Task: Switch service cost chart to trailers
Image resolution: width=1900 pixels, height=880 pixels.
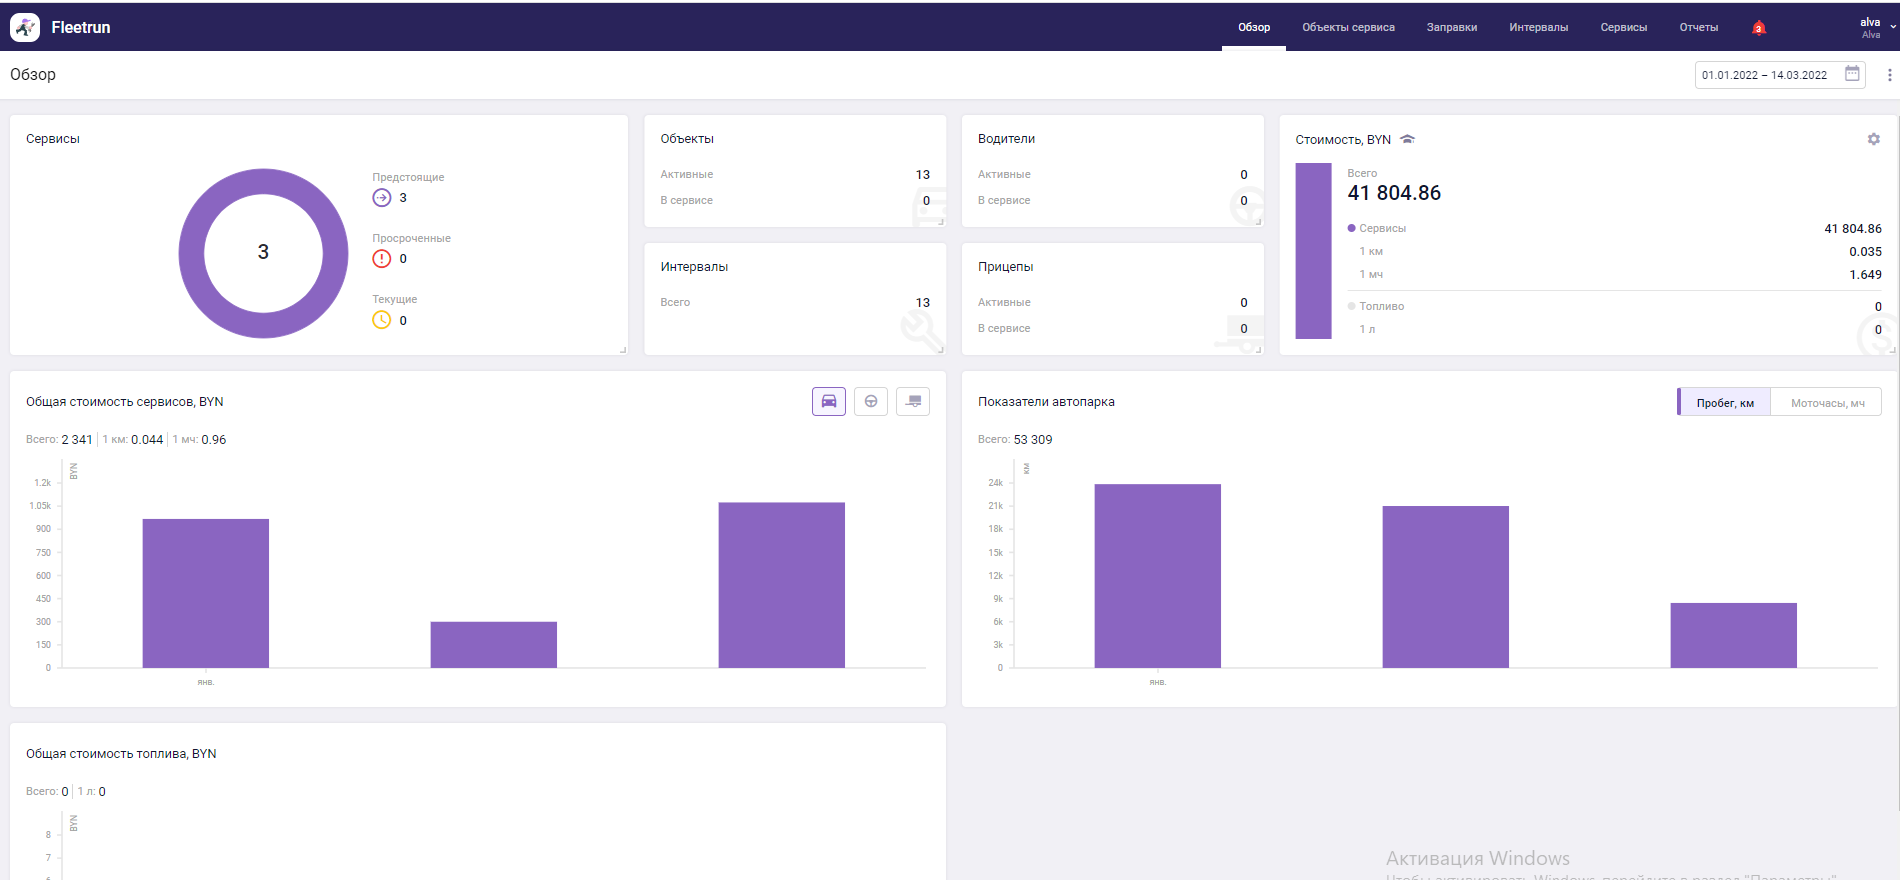Action: click(913, 401)
